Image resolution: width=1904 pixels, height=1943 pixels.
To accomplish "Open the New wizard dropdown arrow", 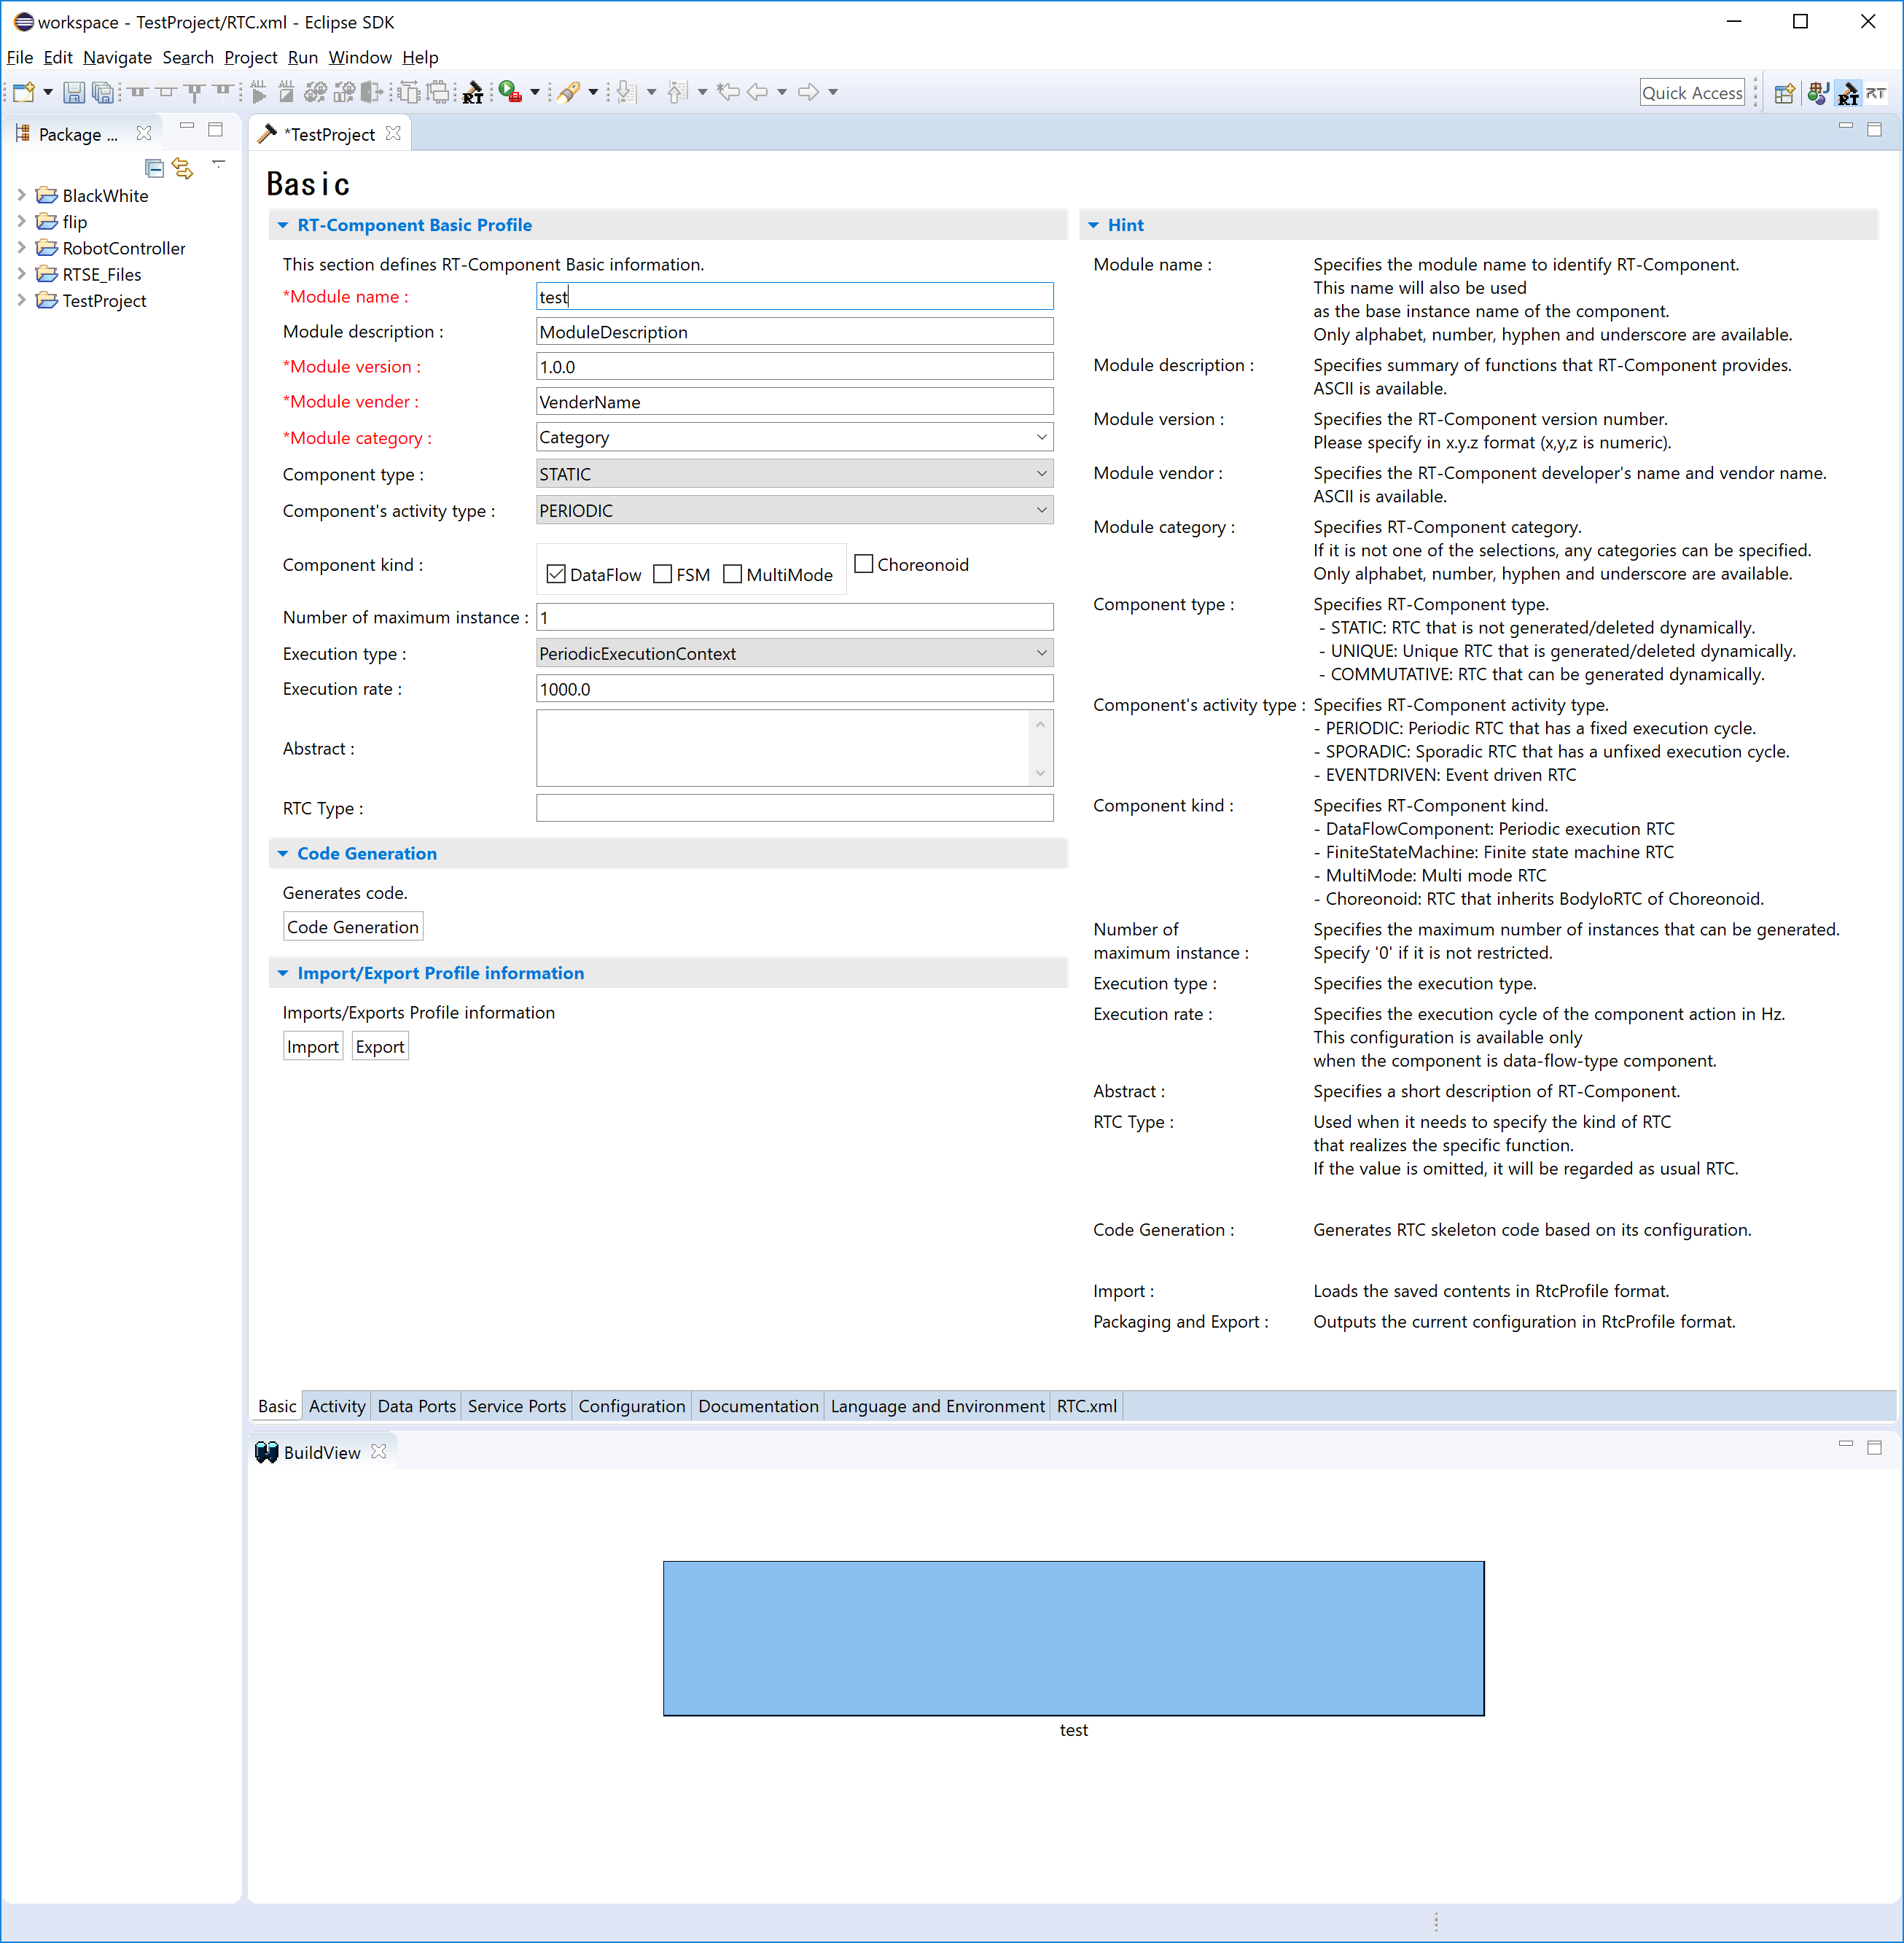I will (x=47, y=93).
